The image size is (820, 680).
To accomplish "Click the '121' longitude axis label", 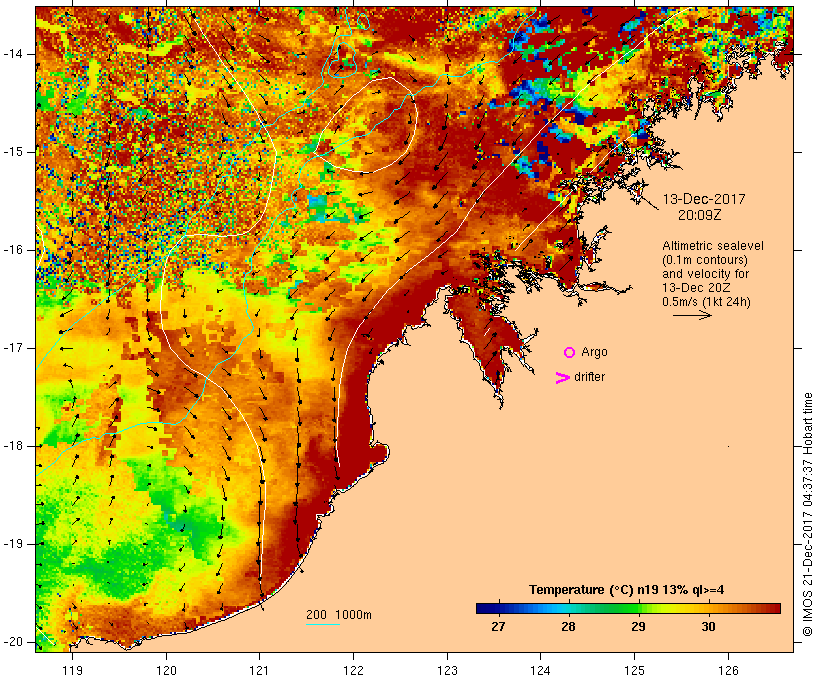I will pyautogui.click(x=259, y=670).
